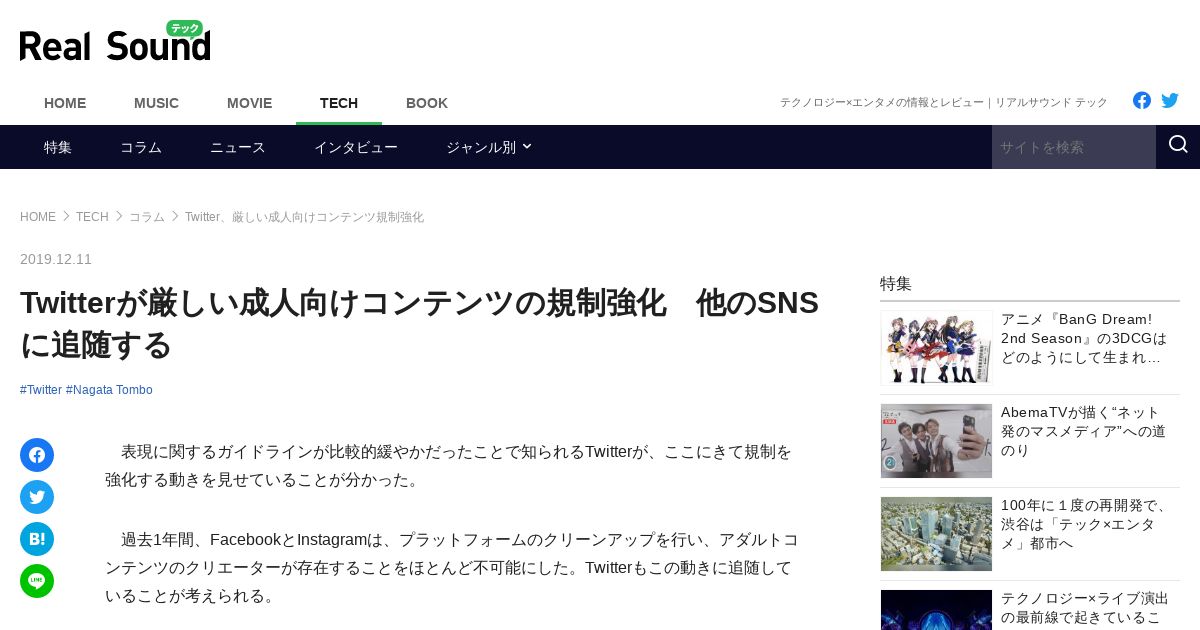Click the live stage production thumbnail

pos(936,610)
